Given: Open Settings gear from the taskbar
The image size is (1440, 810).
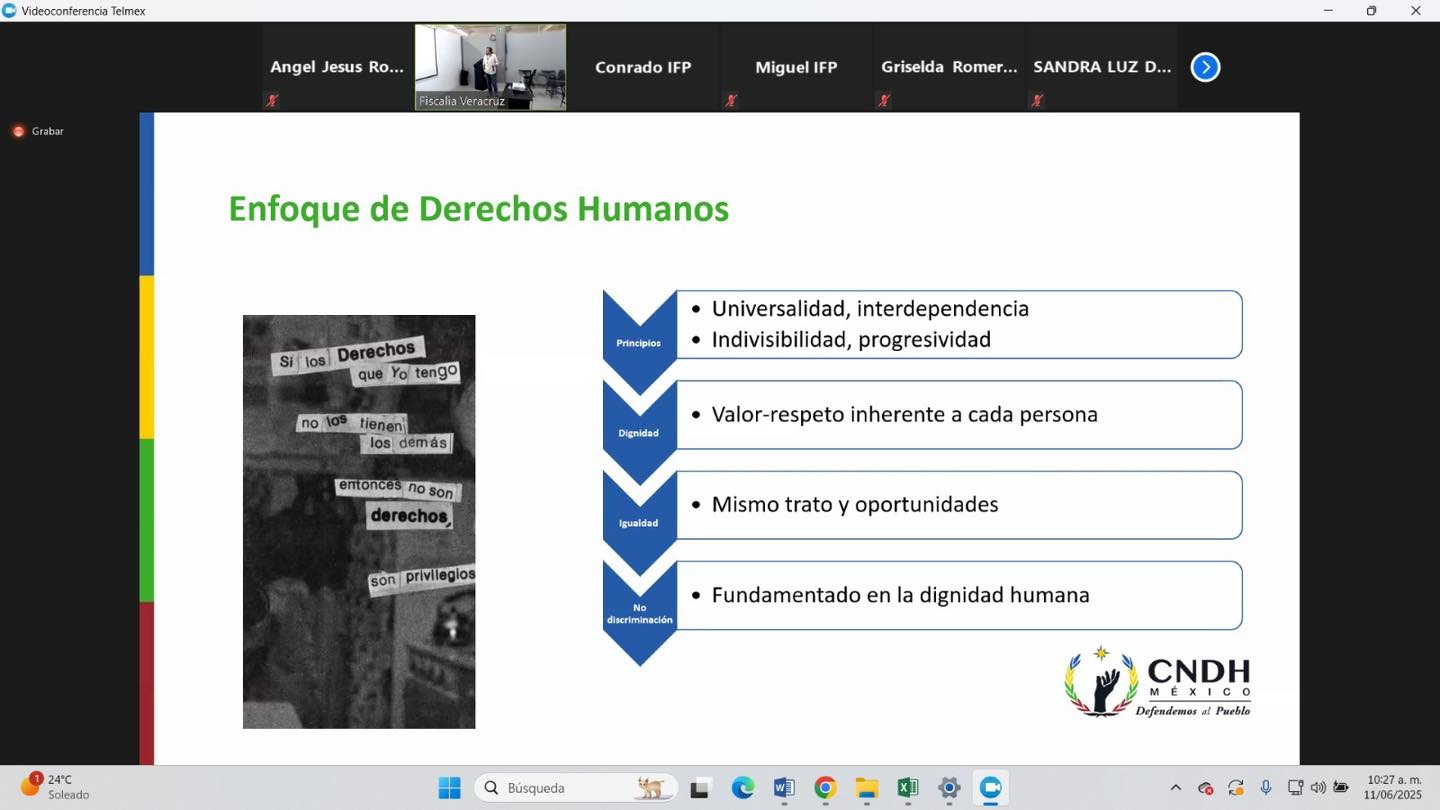Looking at the screenshot, I should 949,788.
